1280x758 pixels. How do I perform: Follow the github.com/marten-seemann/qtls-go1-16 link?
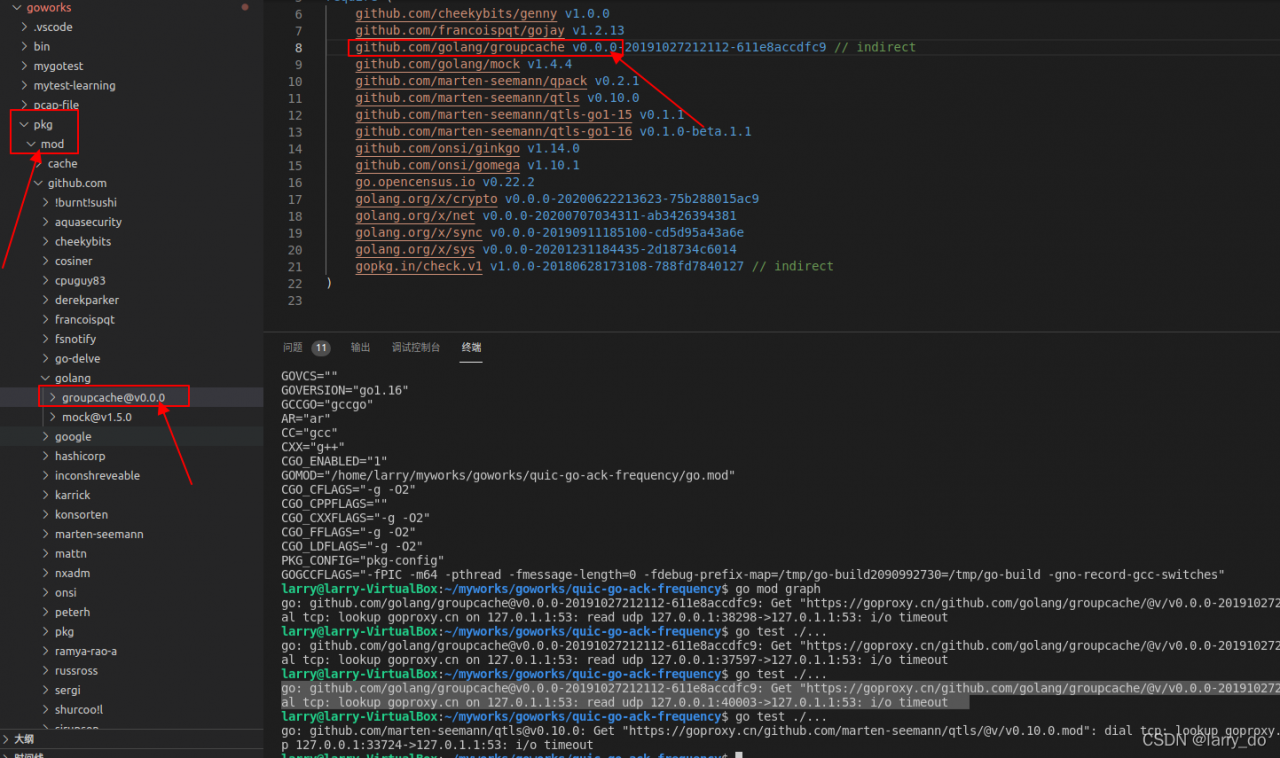493,132
